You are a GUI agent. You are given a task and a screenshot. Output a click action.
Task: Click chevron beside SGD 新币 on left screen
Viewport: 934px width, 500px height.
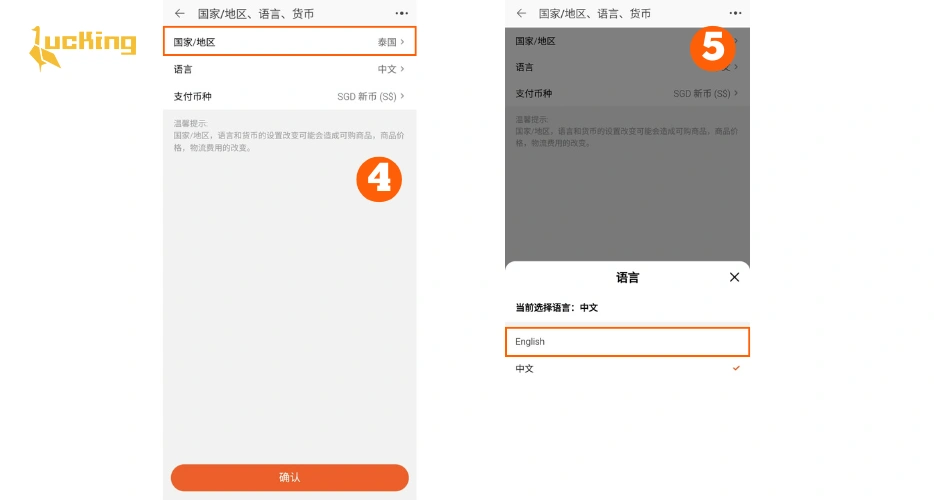pyautogui.click(x=403, y=96)
